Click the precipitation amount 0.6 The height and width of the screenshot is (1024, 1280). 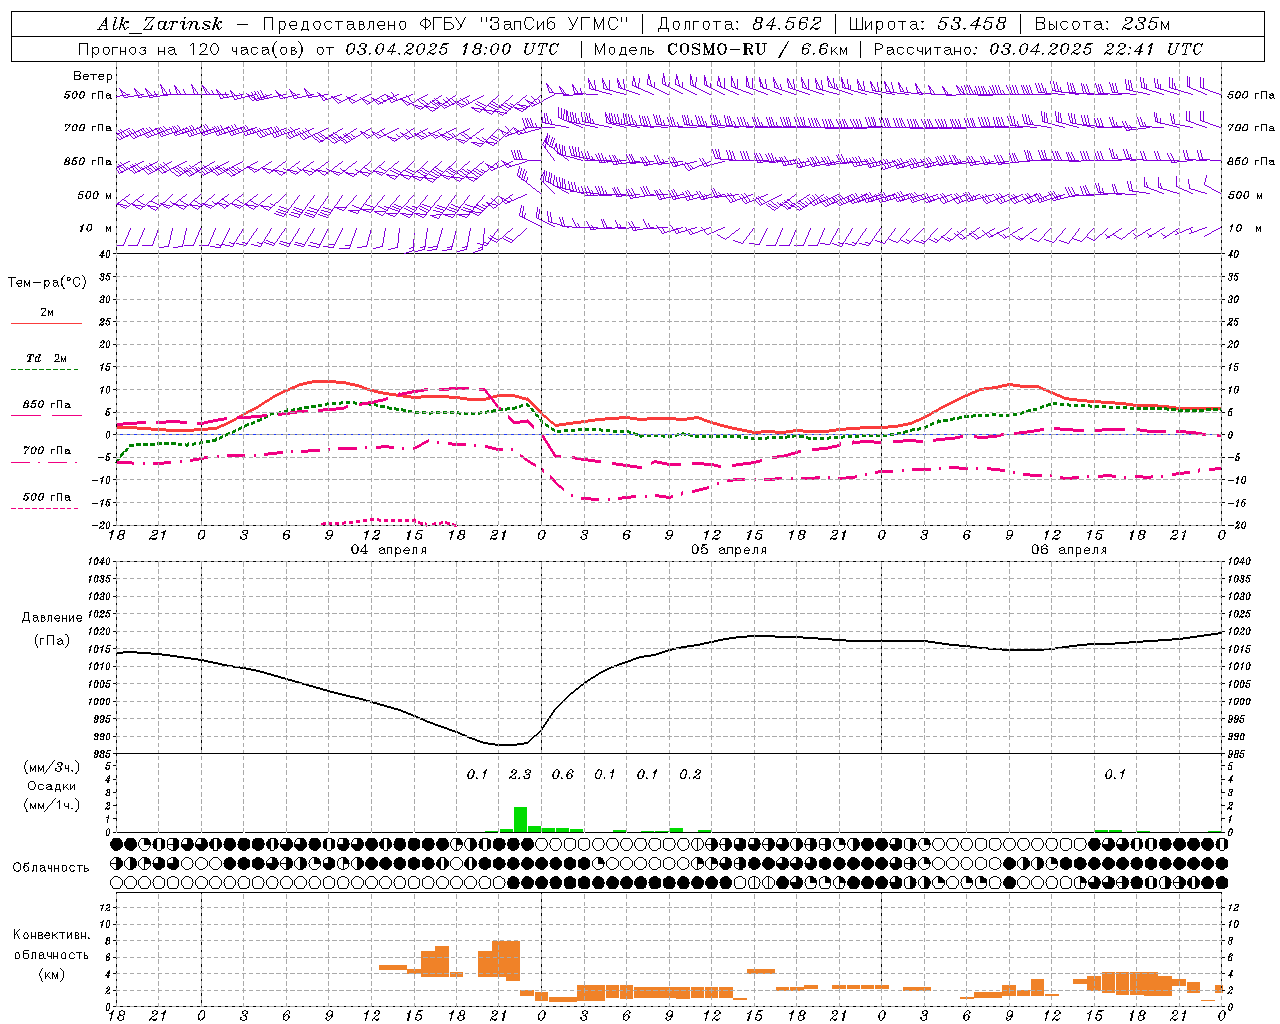(x=563, y=774)
